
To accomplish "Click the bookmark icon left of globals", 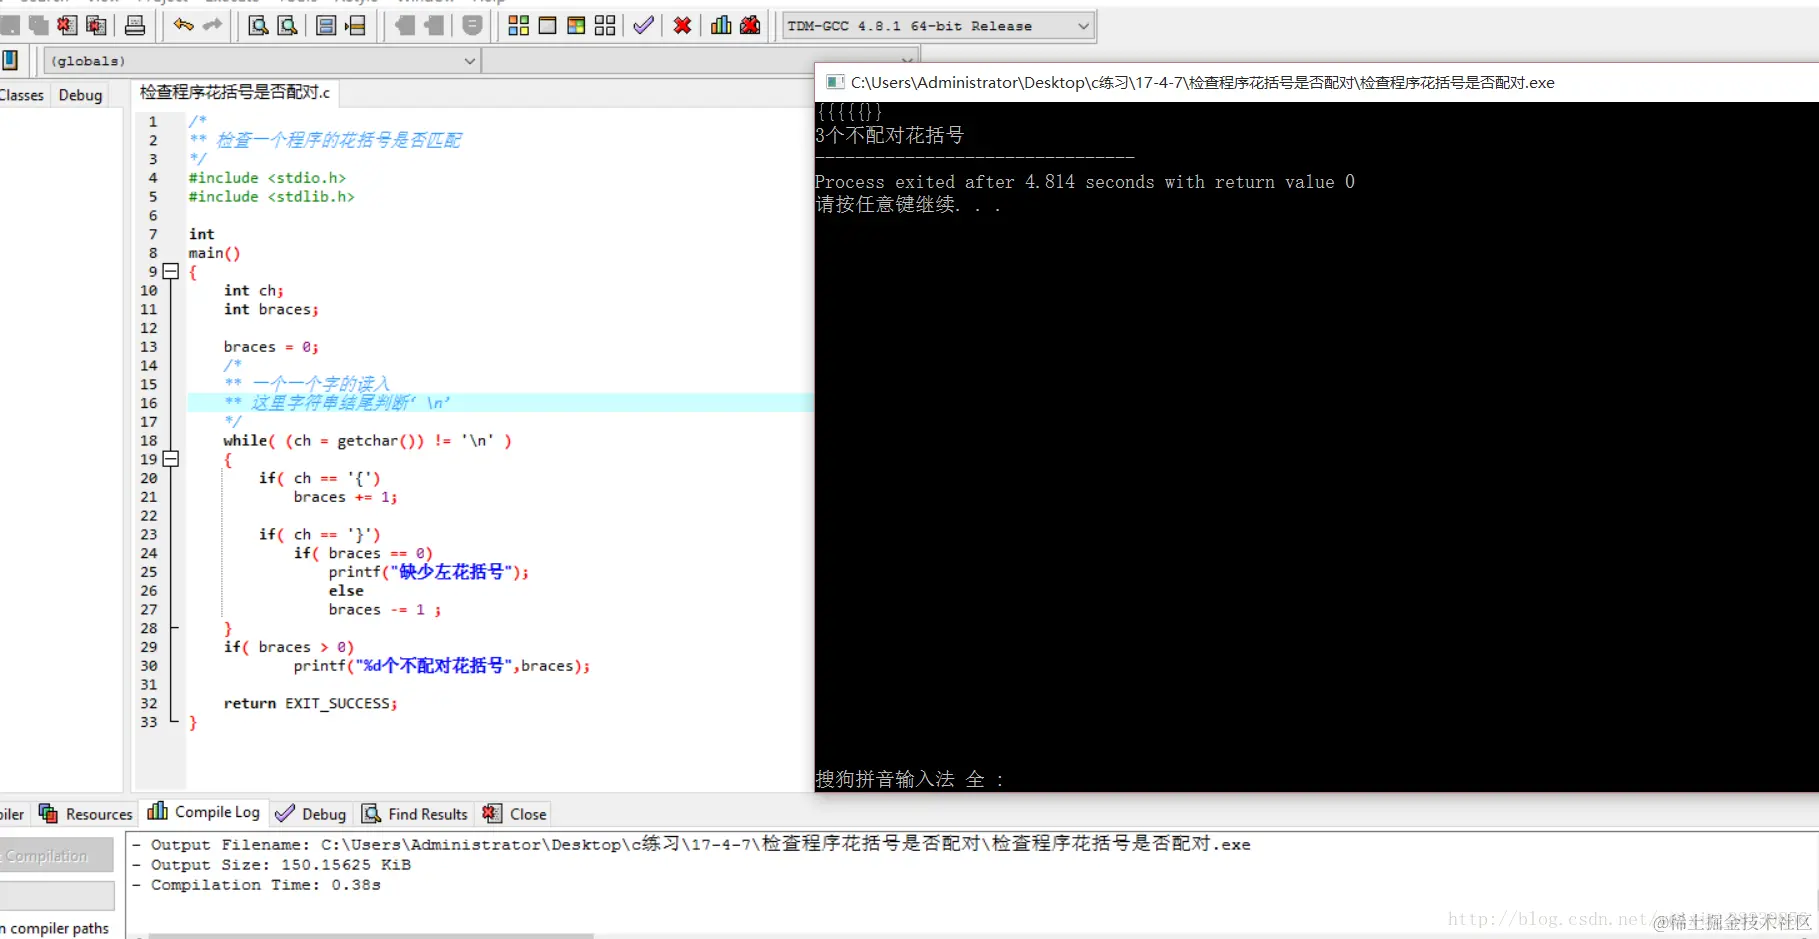I will click(x=10, y=60).
